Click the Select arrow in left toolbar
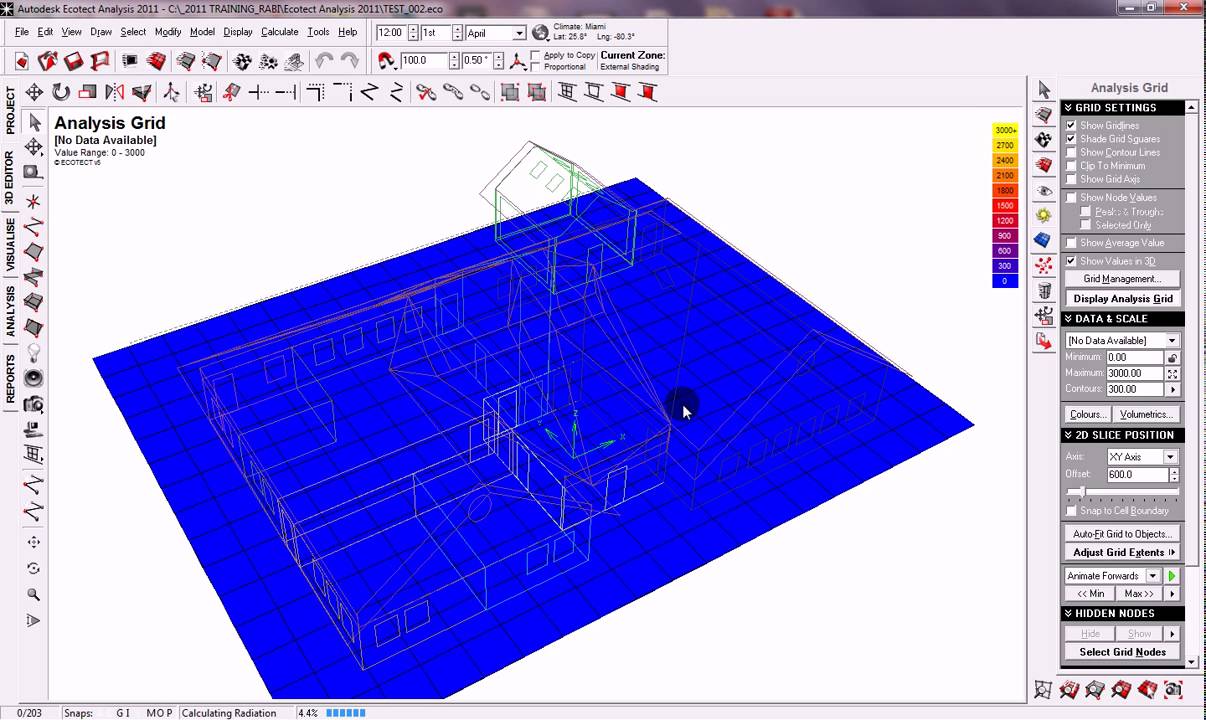This screenshot has width=1206, height=720. coord(34,122)
